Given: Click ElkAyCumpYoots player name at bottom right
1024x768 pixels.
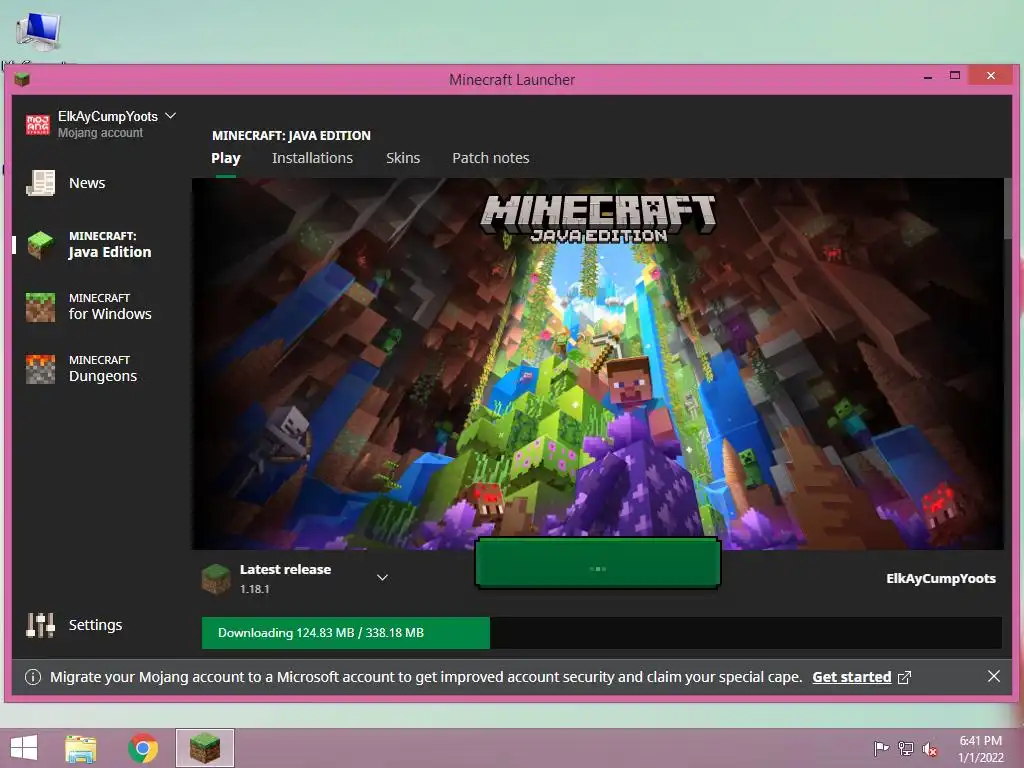Looking at the screenshot, I should click(940, 579).
